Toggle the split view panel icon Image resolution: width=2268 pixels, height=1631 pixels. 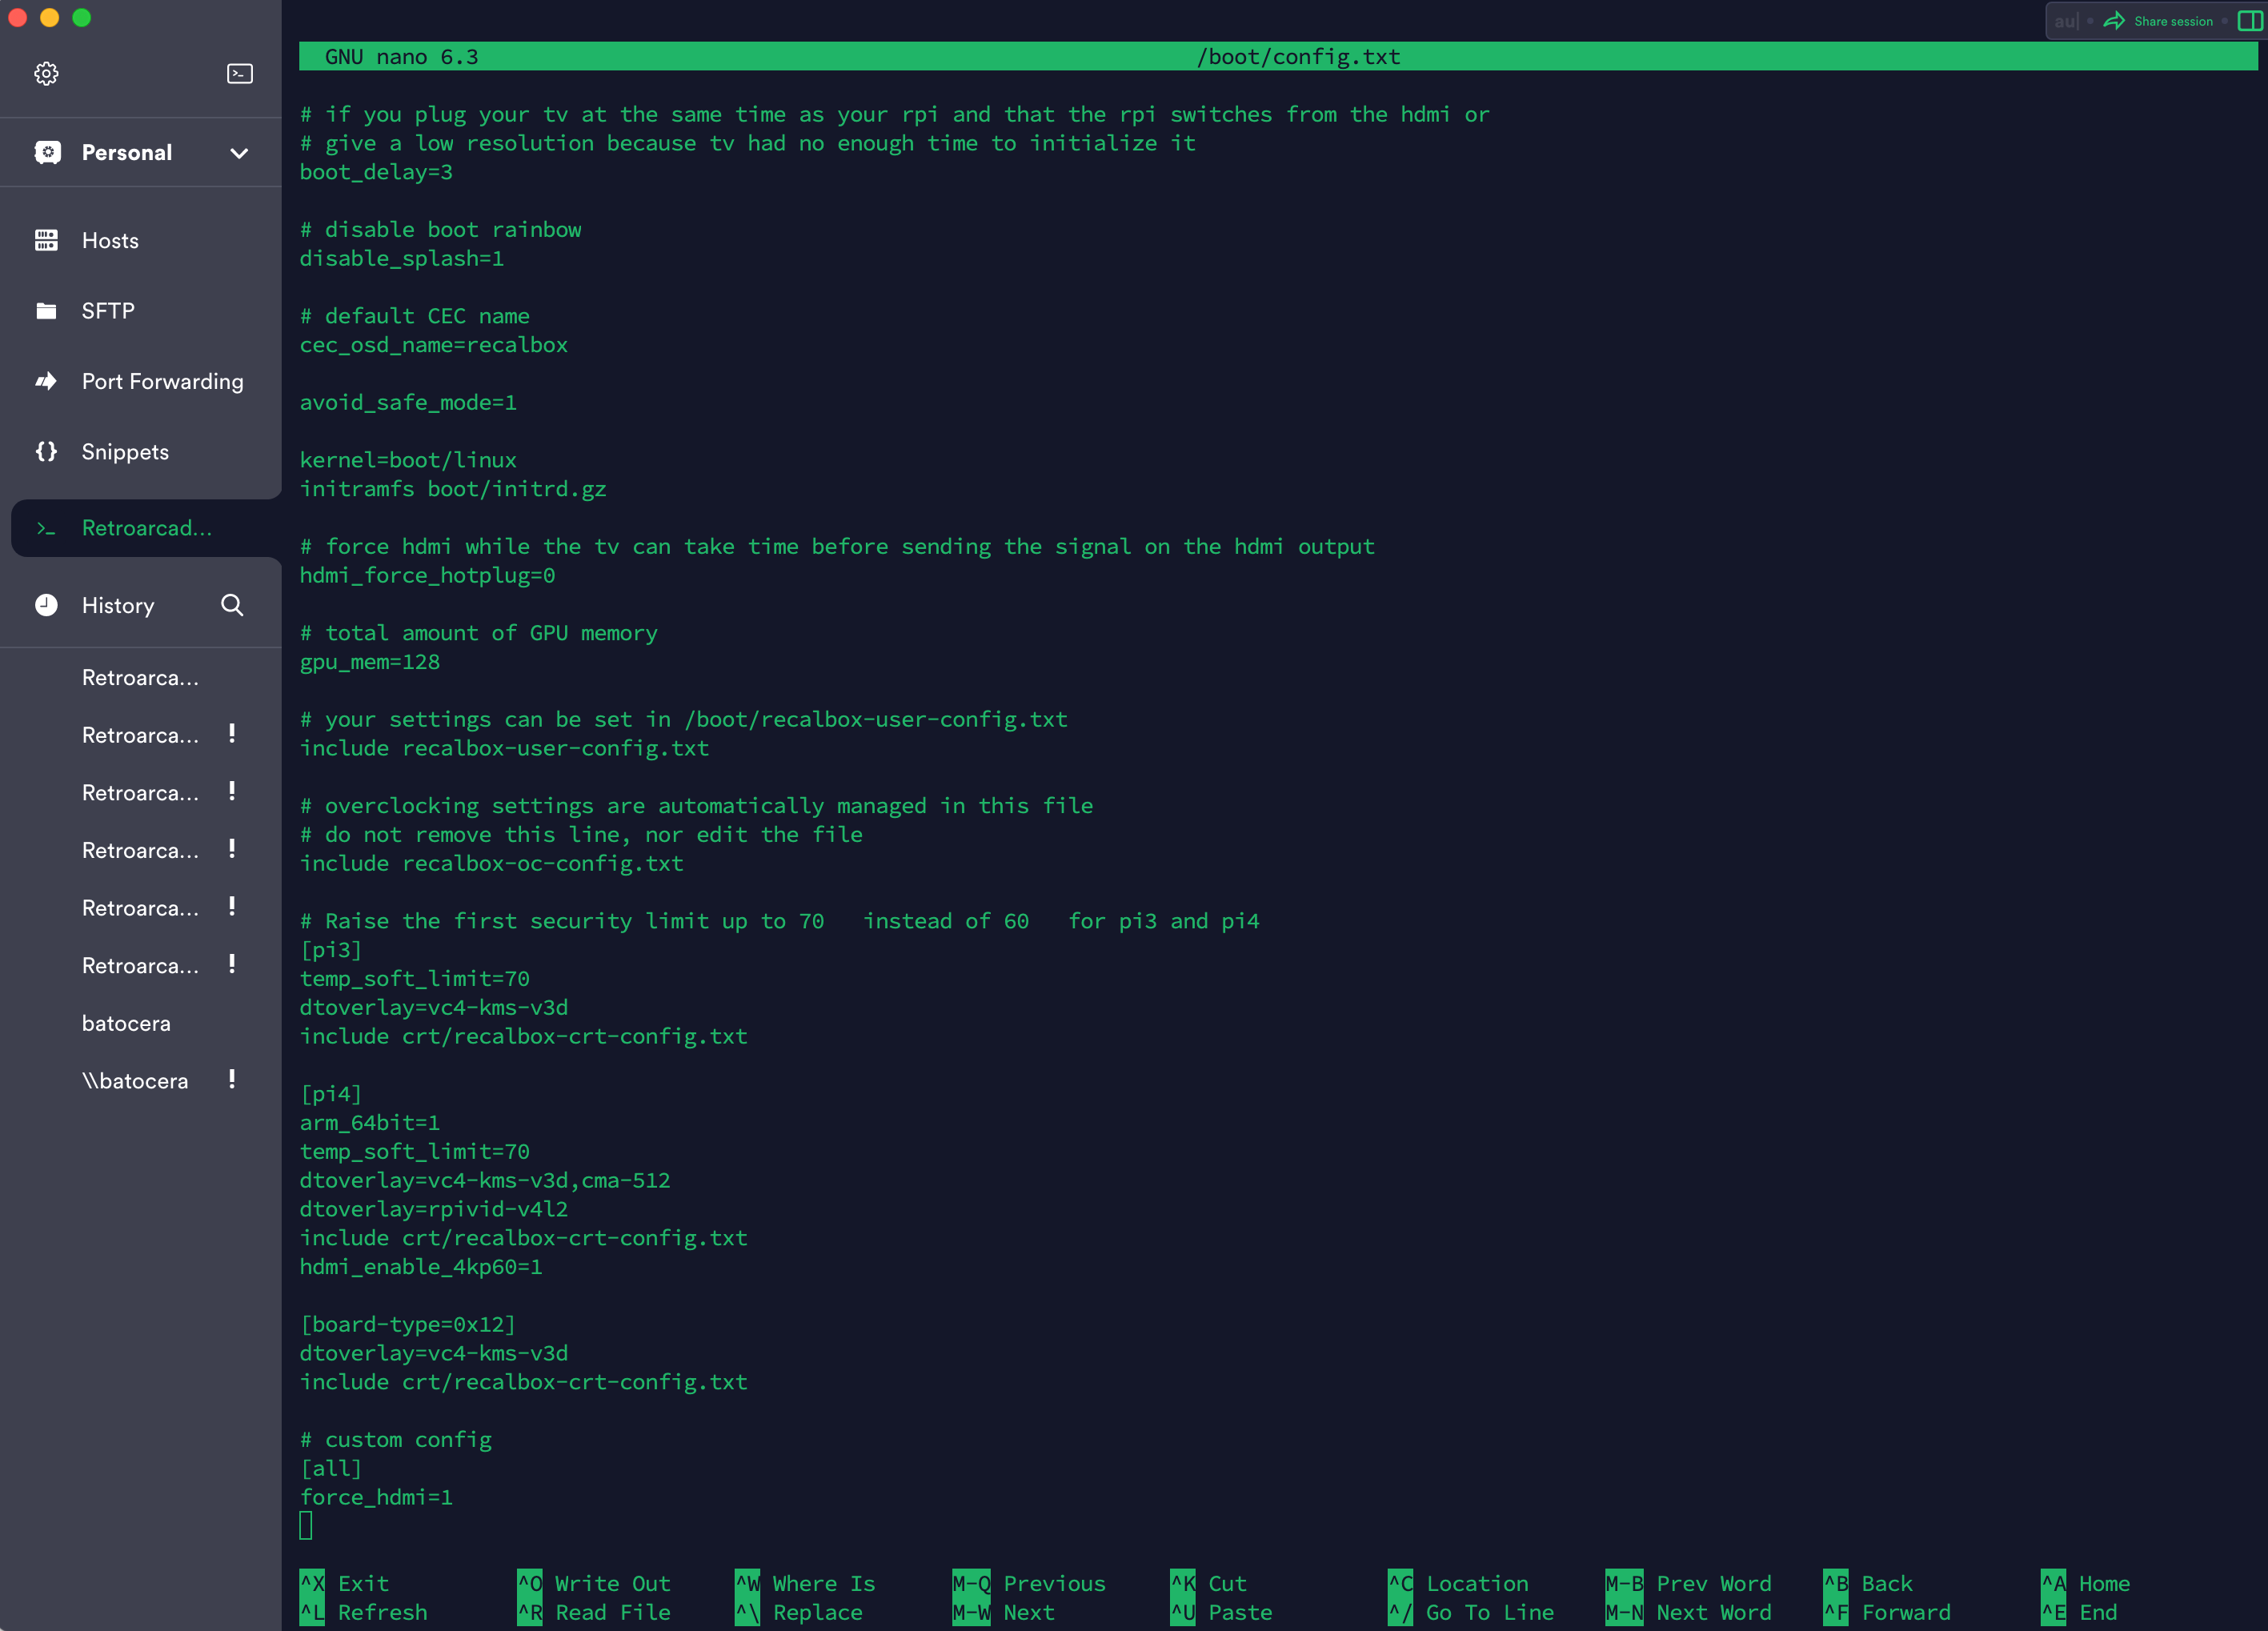(x=2249, y=21)
